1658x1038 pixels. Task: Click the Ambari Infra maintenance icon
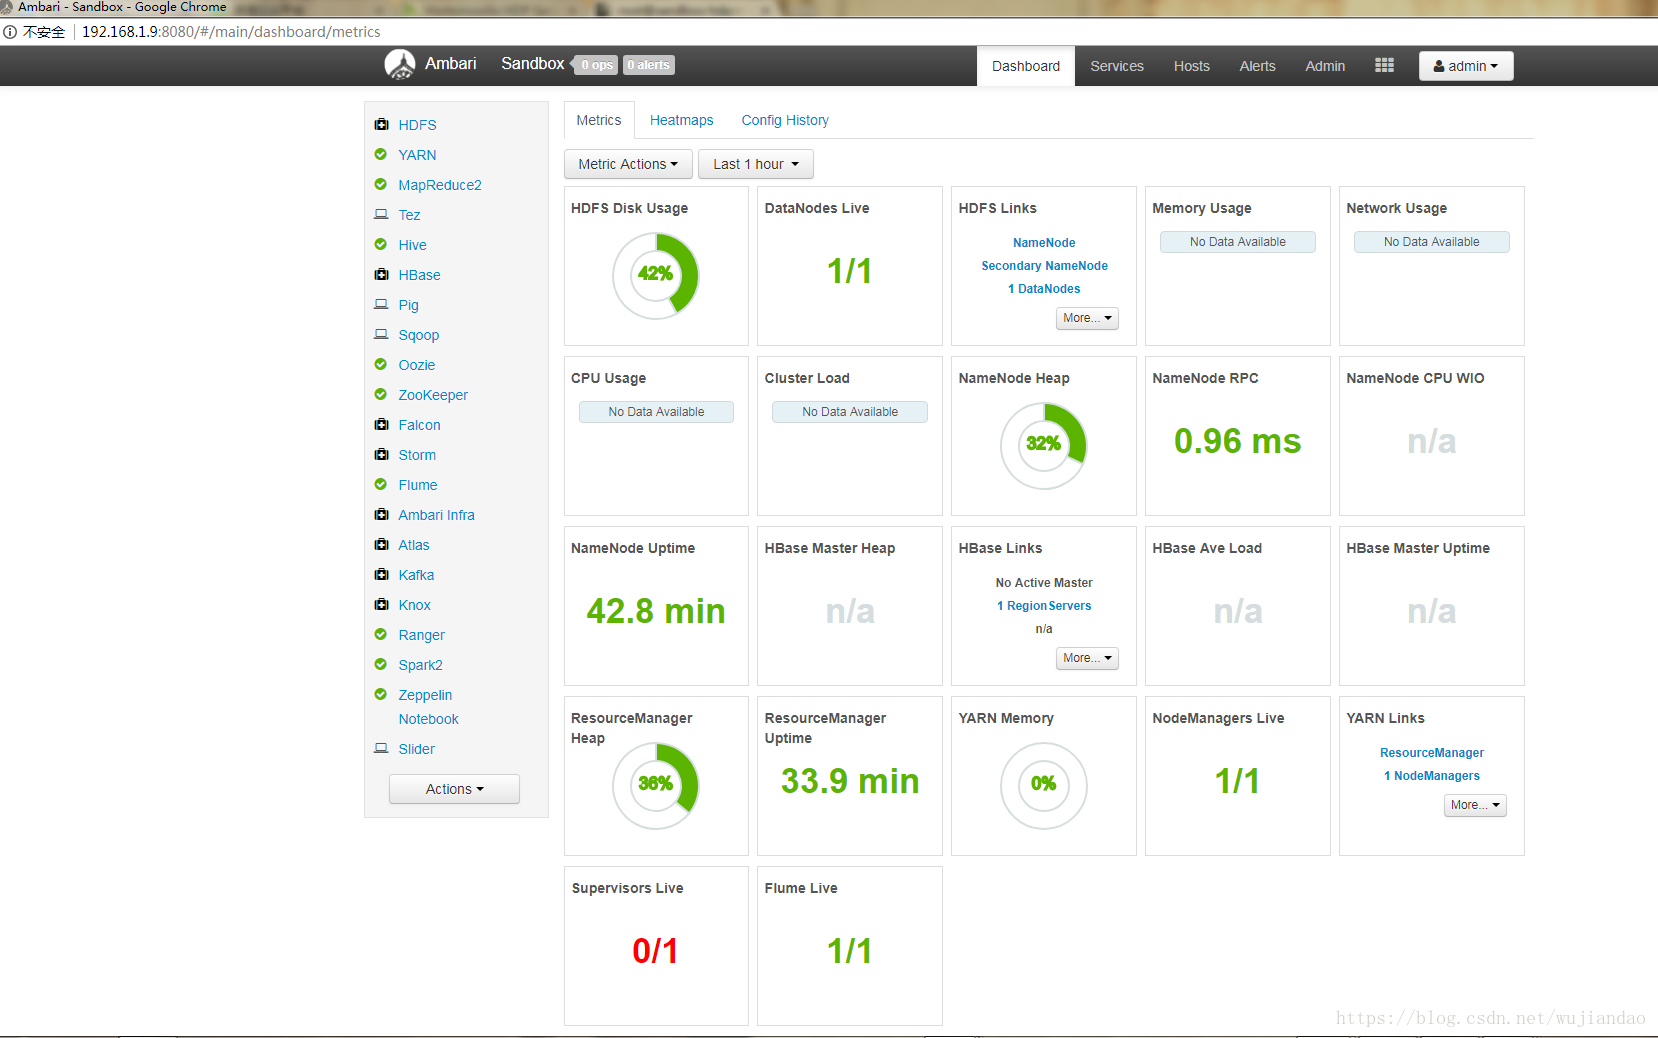tap(381, 515)
